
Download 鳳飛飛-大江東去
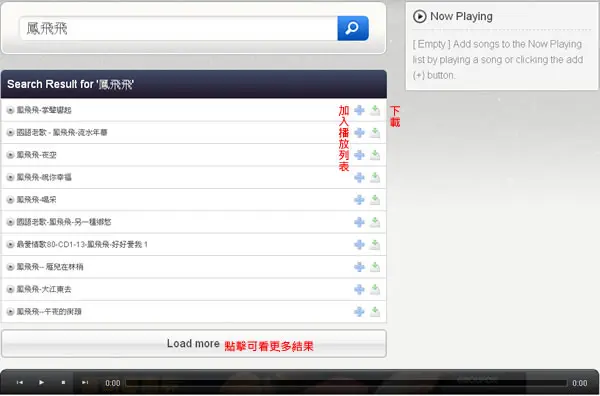tap(375, 289)
